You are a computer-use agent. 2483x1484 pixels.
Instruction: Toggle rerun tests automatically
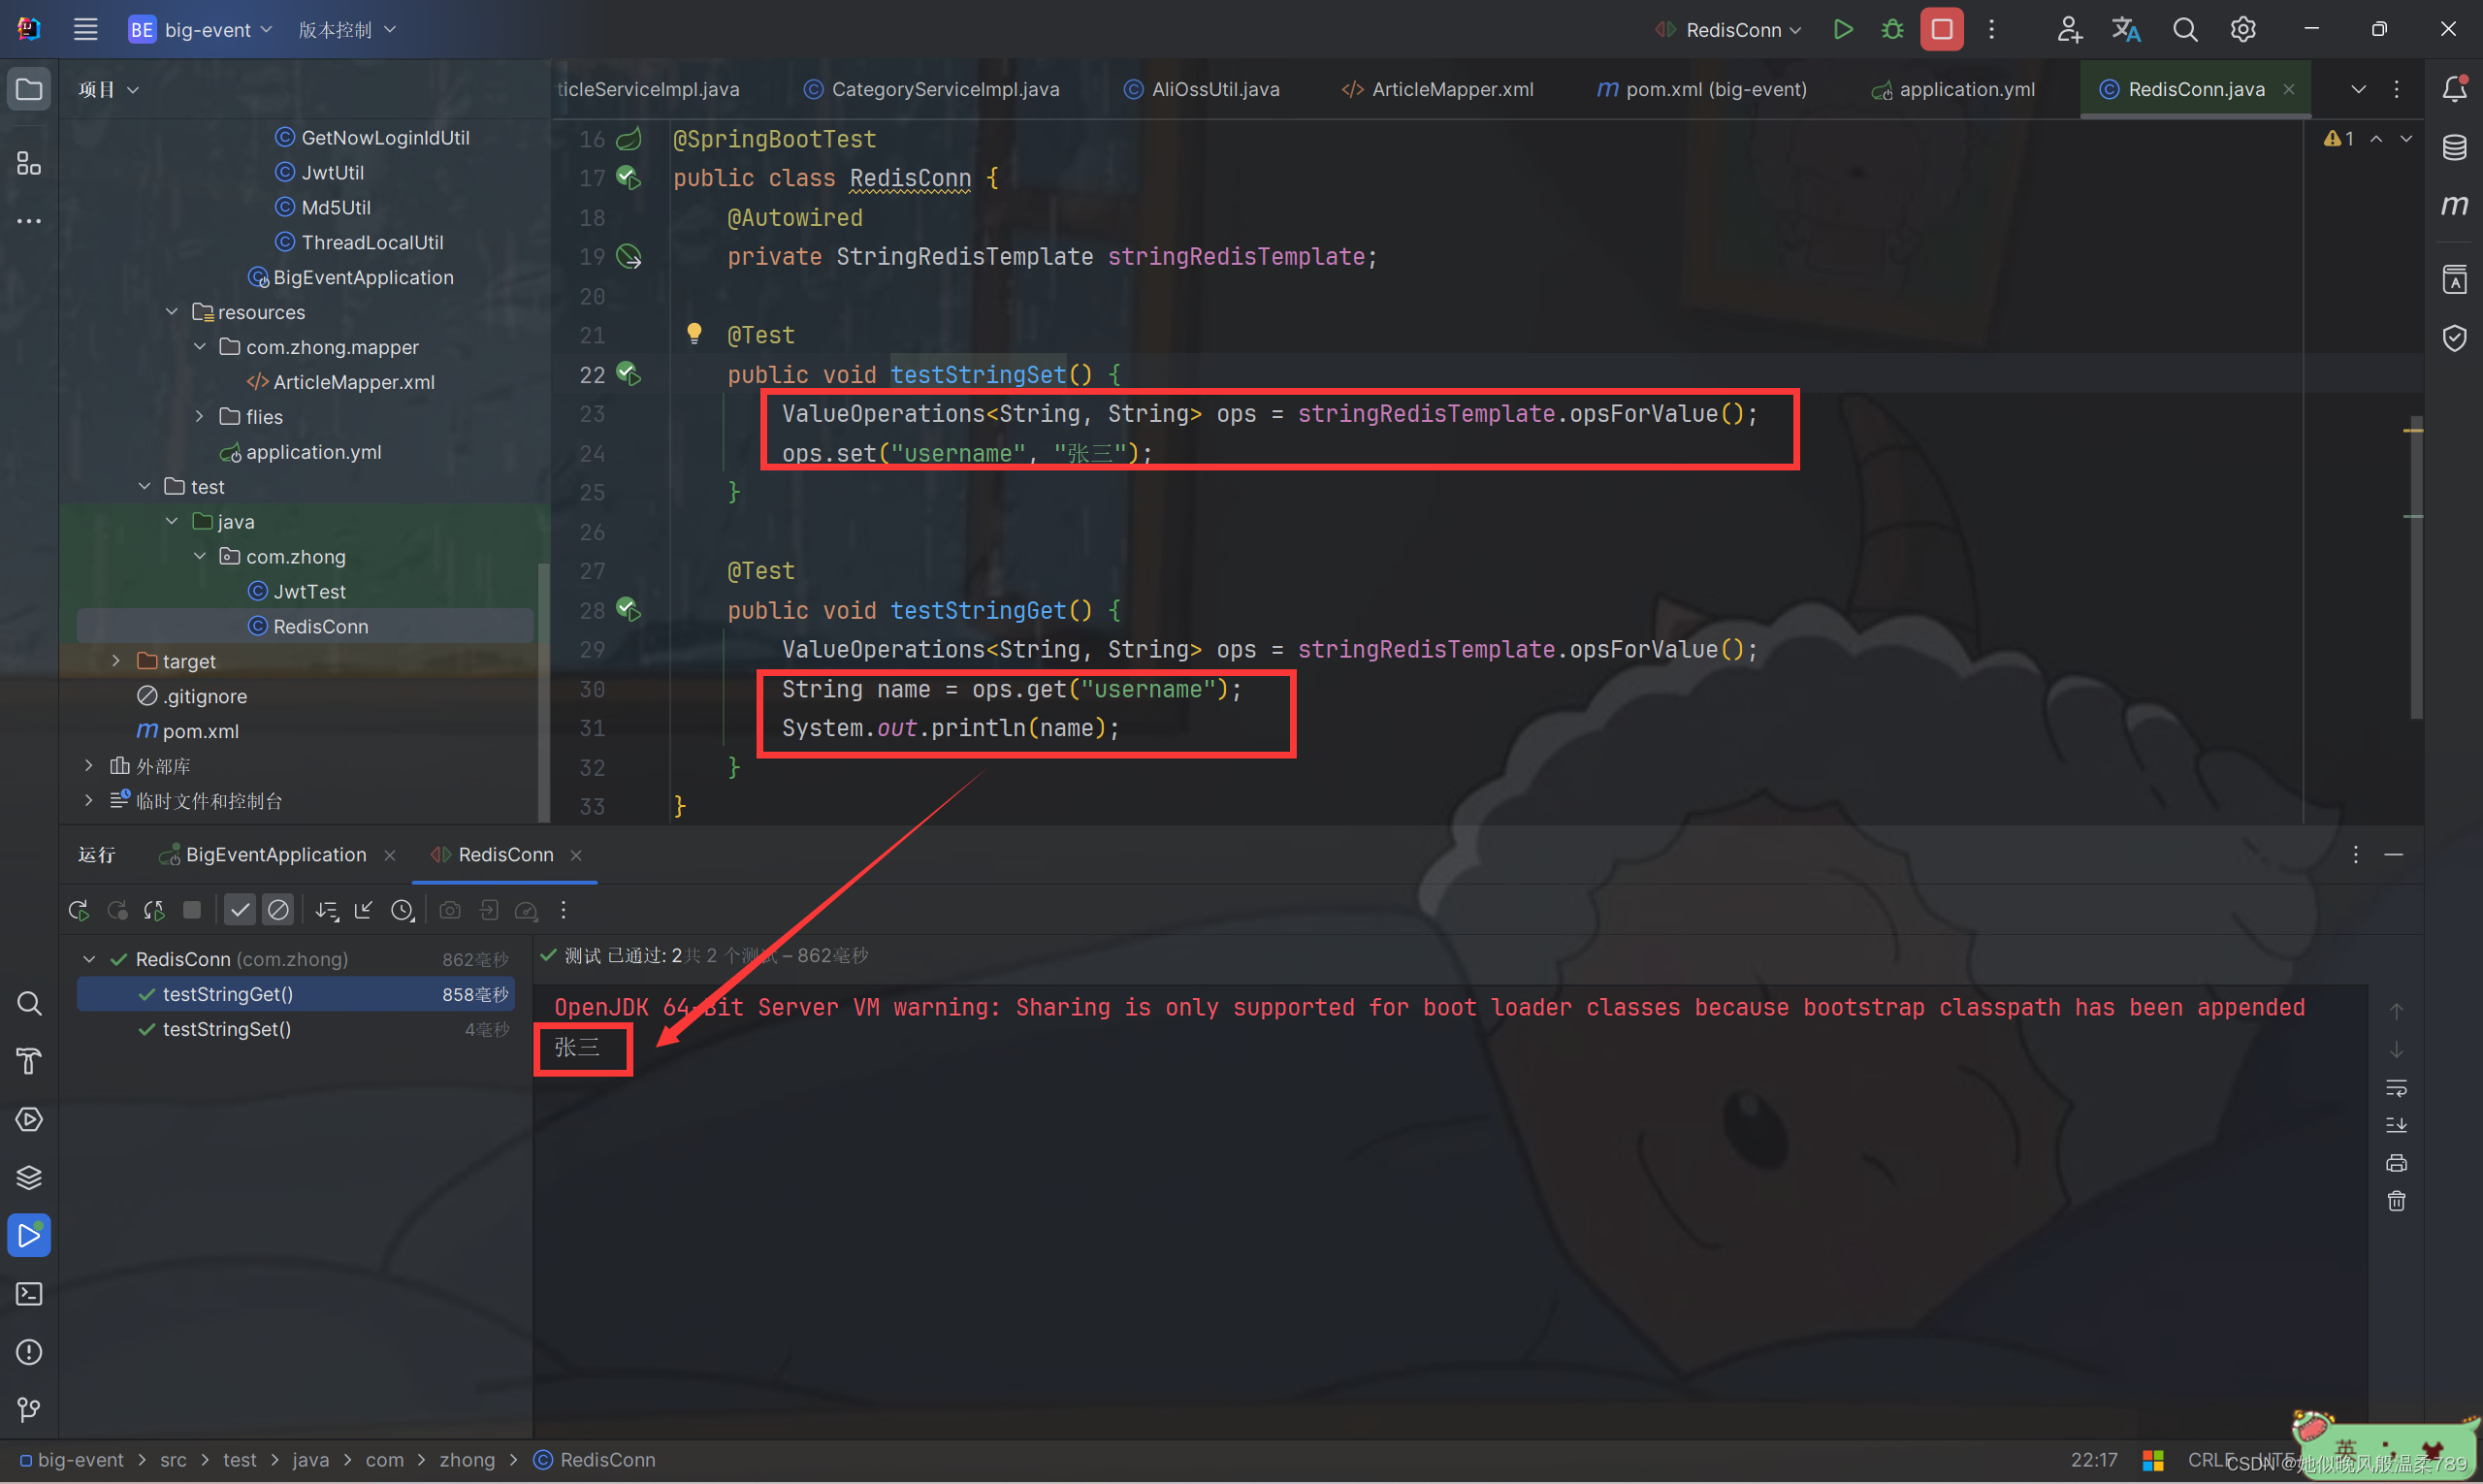click(x=154, y=910)
